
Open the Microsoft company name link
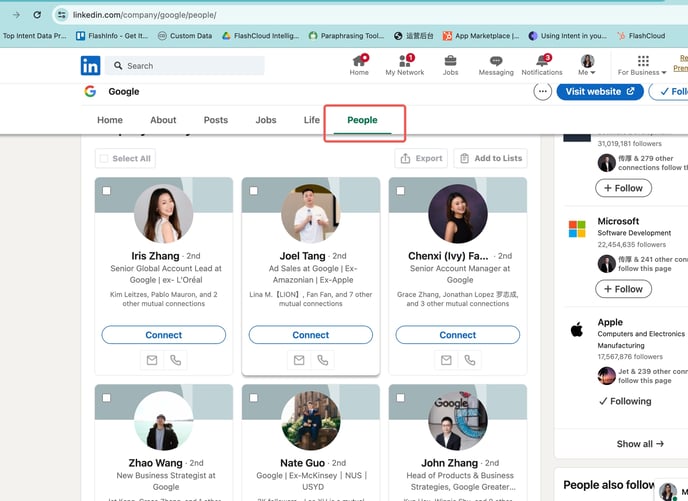pyautogui.click(x=618, y=221)
